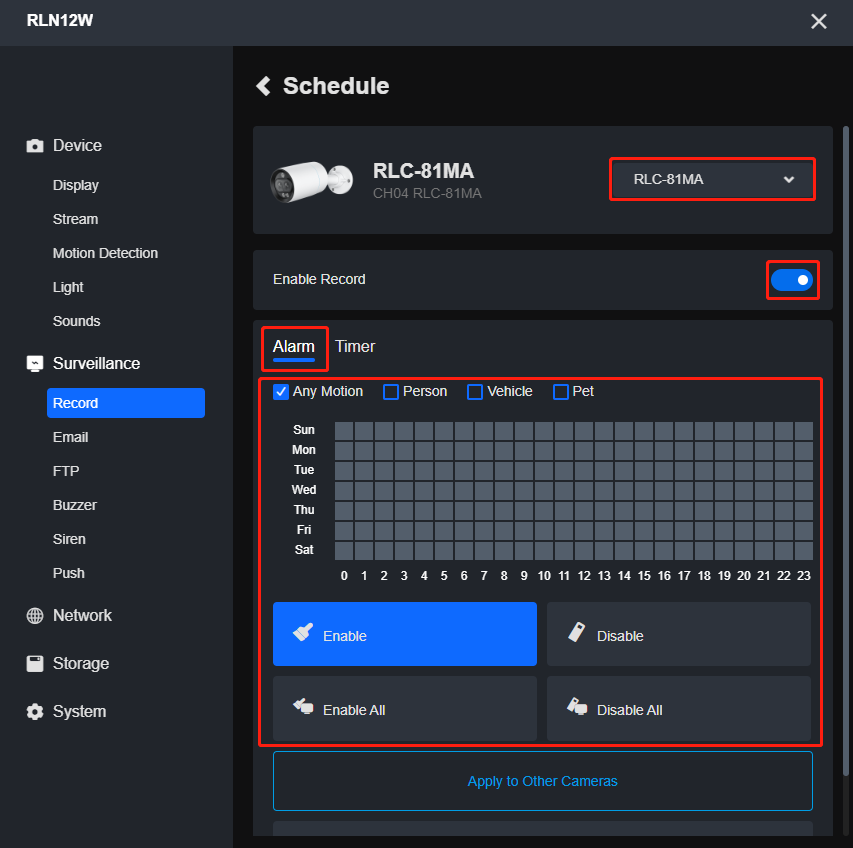Click the "CH04 RLC-81MA" channel text
The height and width of the screenshot is (848, 853).
tap(427, 194)
